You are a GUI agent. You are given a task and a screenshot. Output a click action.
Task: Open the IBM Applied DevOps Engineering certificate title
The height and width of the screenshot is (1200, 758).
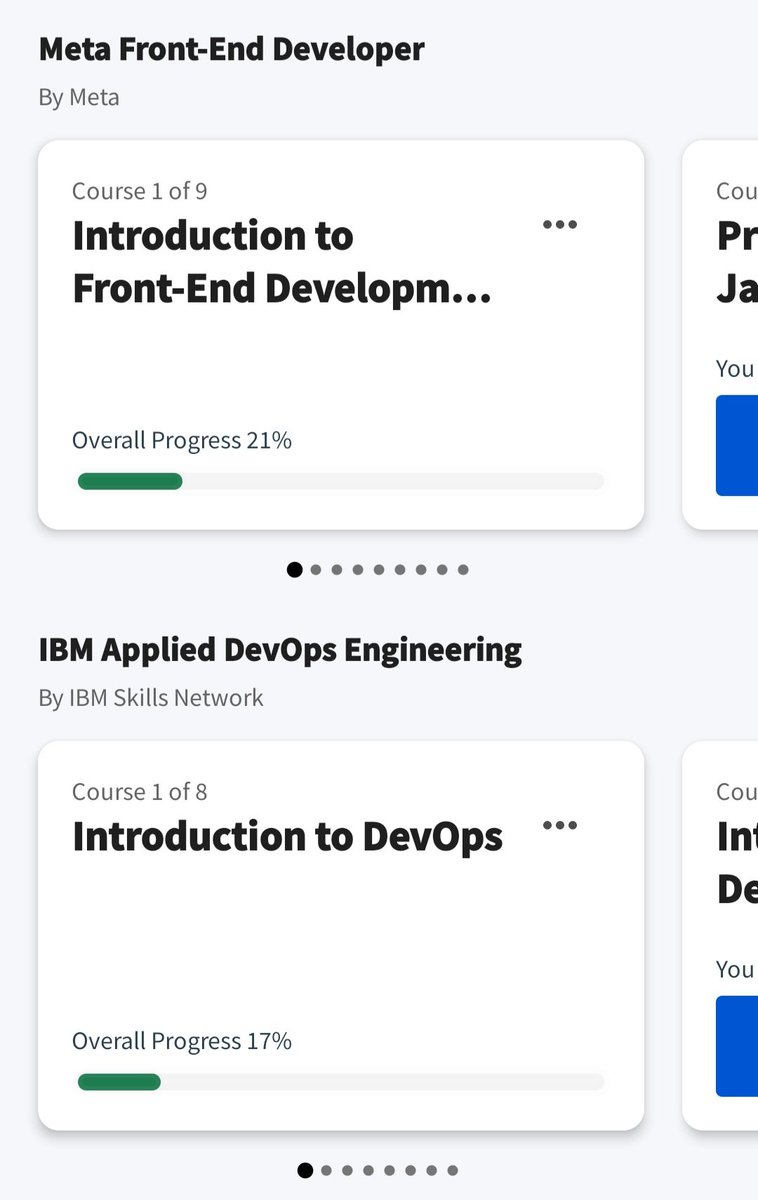pos(280,650)
